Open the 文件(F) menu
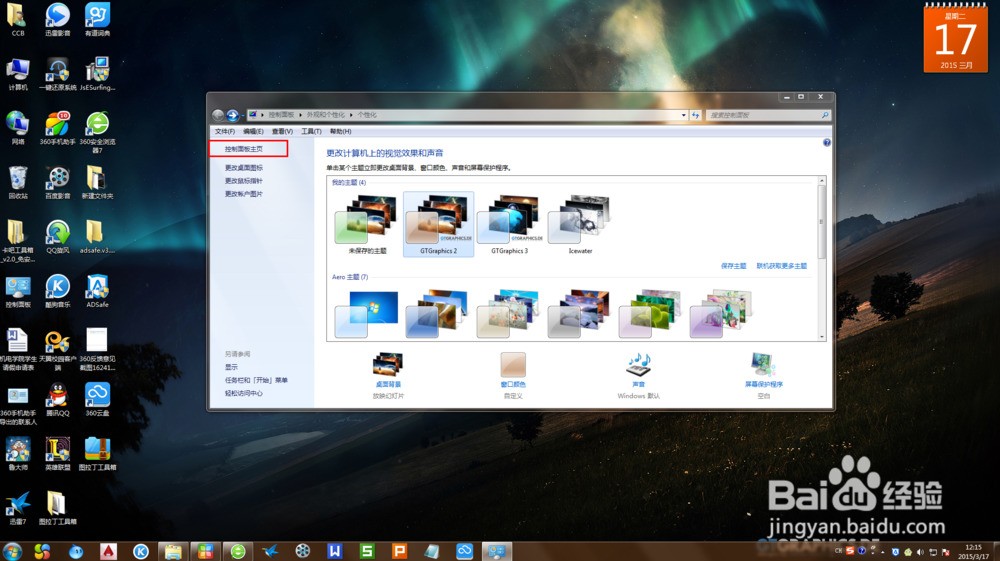Image resolution: width=1000 pixels, height=561 pixels. point(225,131)
